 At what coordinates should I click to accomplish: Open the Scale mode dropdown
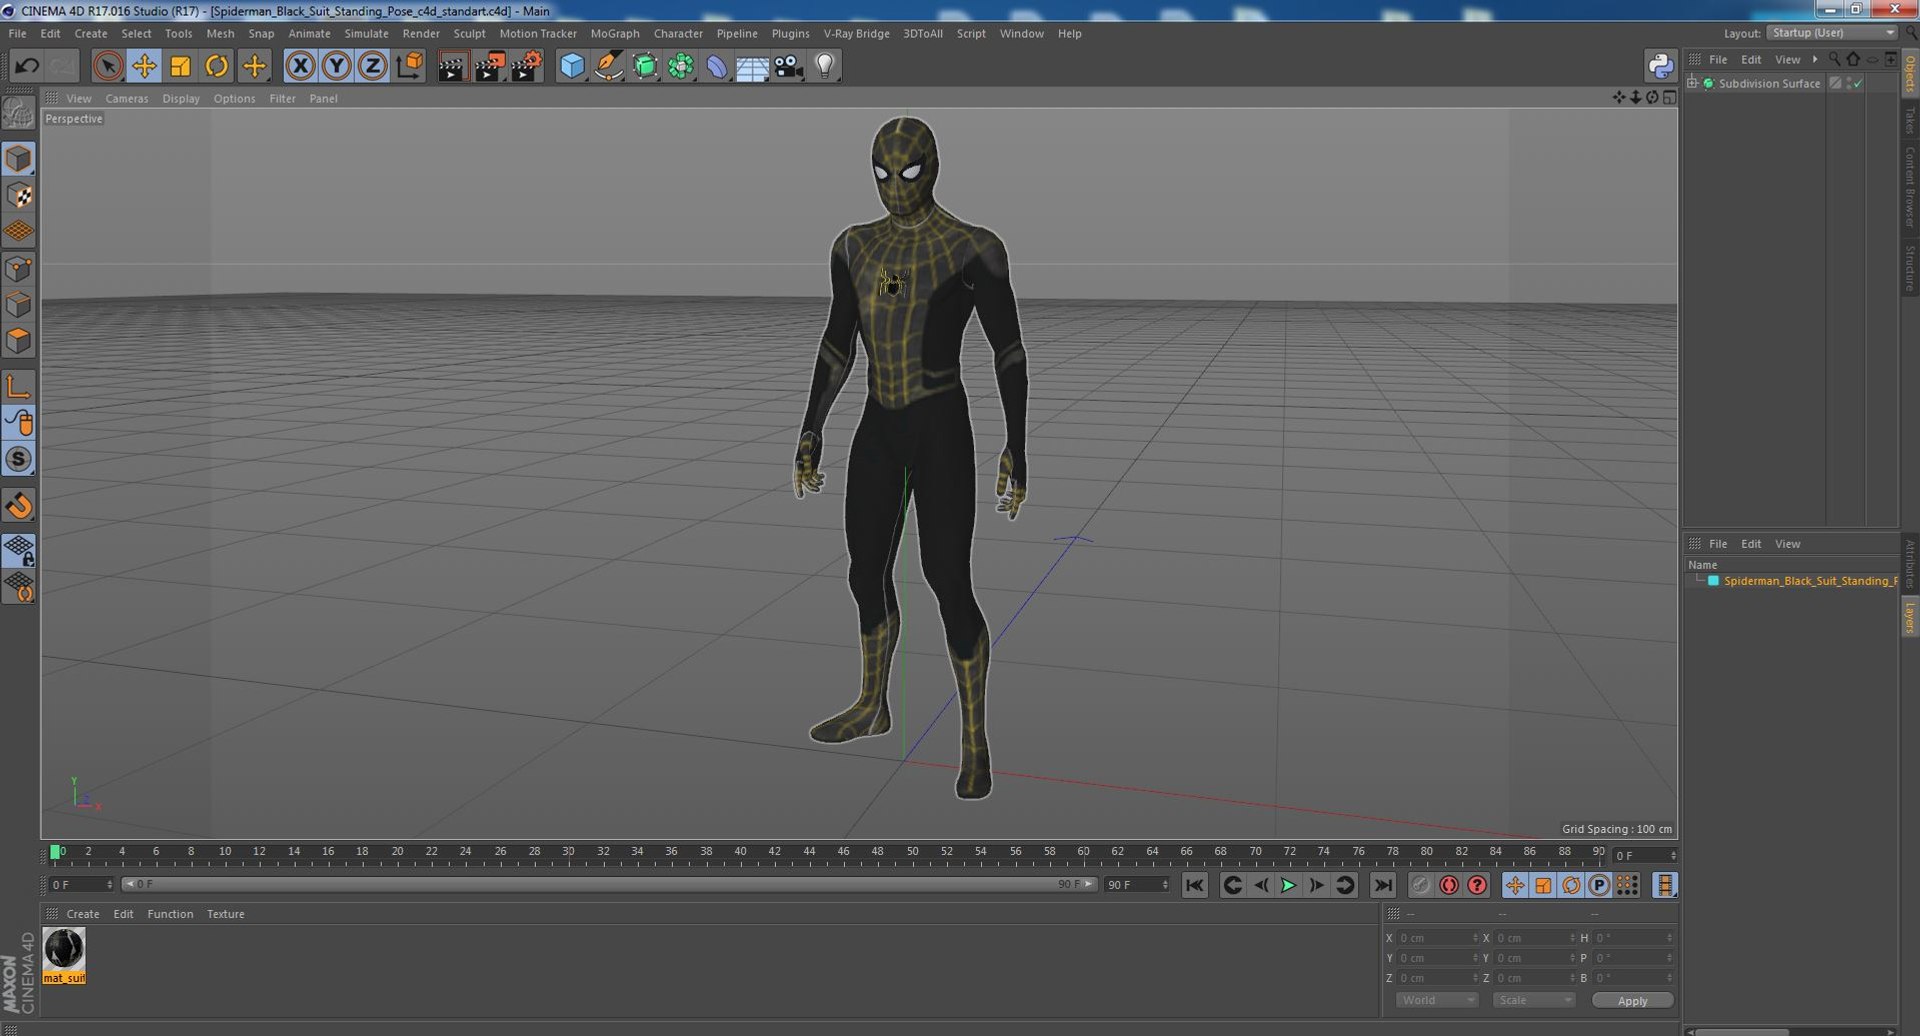[x=1533, y=1000]
